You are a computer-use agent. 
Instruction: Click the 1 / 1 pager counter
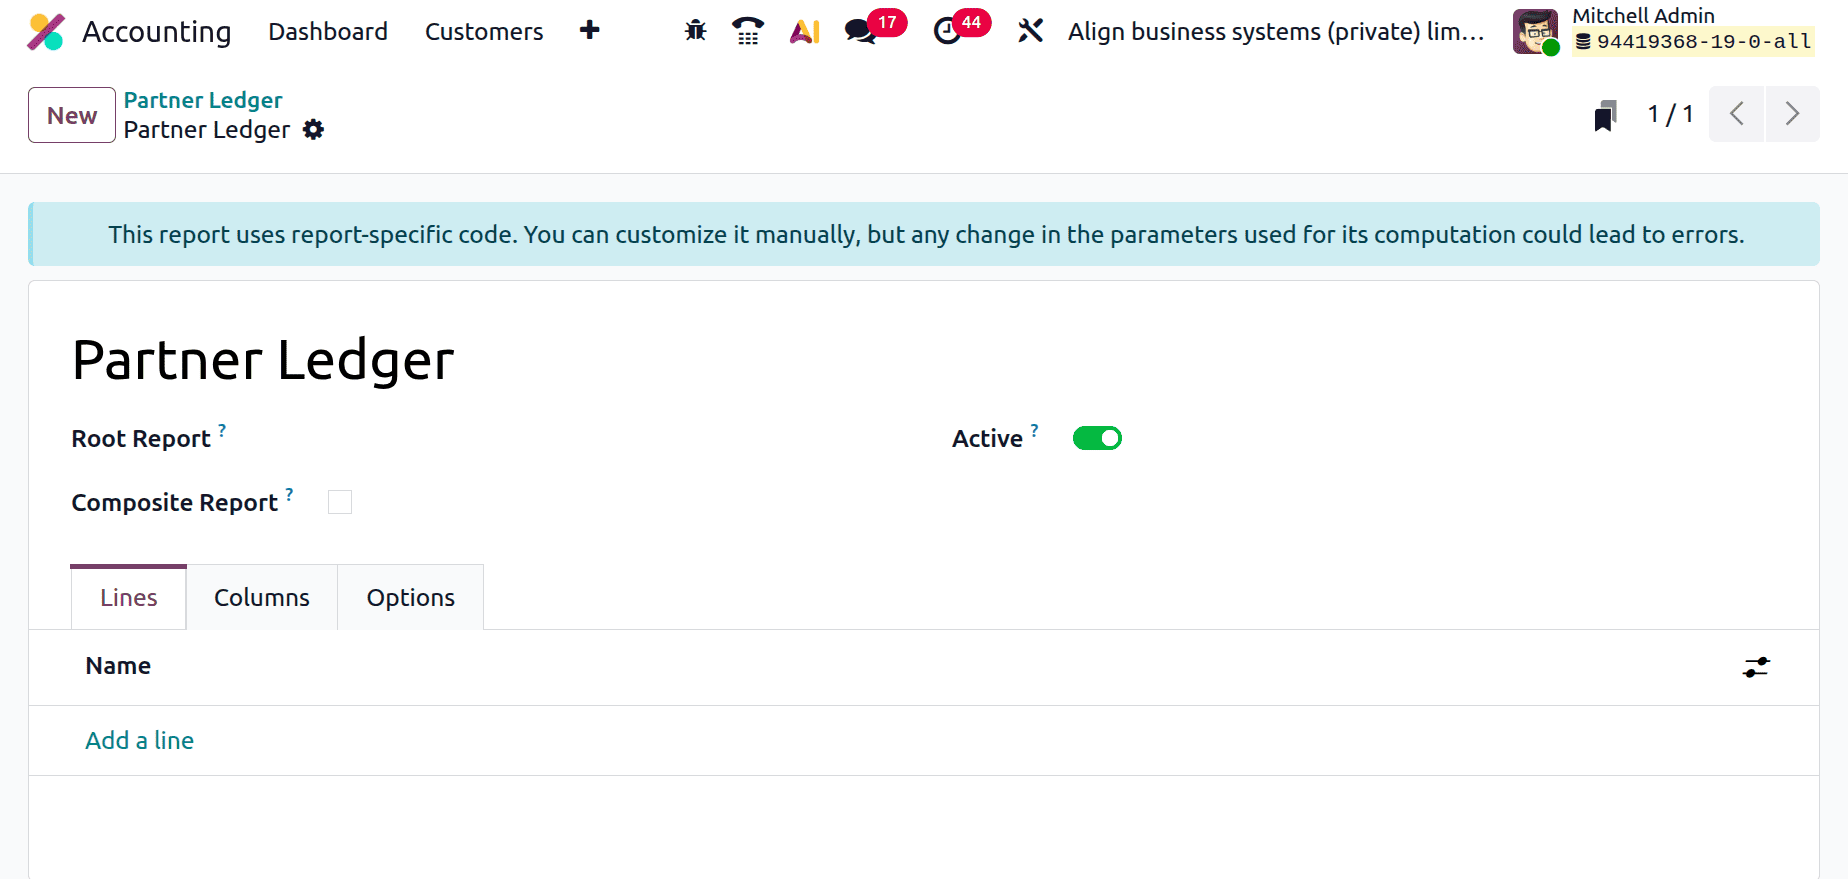click(1671, 114)
